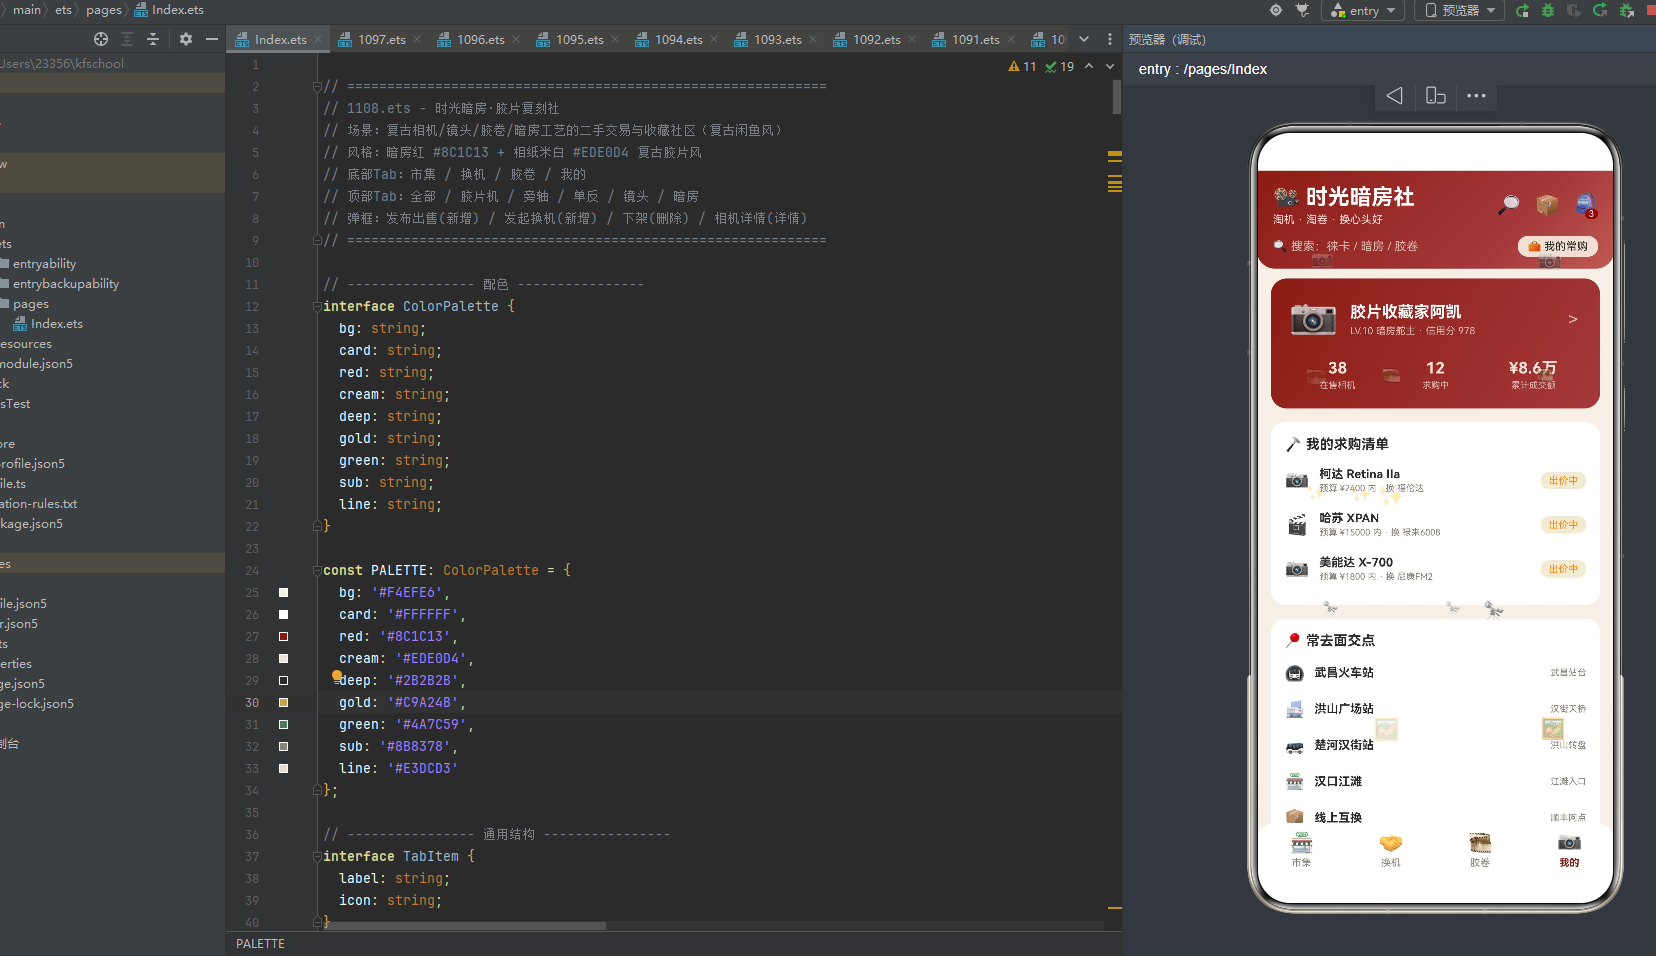
Task: Click the red stop icon
Action: click(x=1653, y=10)
